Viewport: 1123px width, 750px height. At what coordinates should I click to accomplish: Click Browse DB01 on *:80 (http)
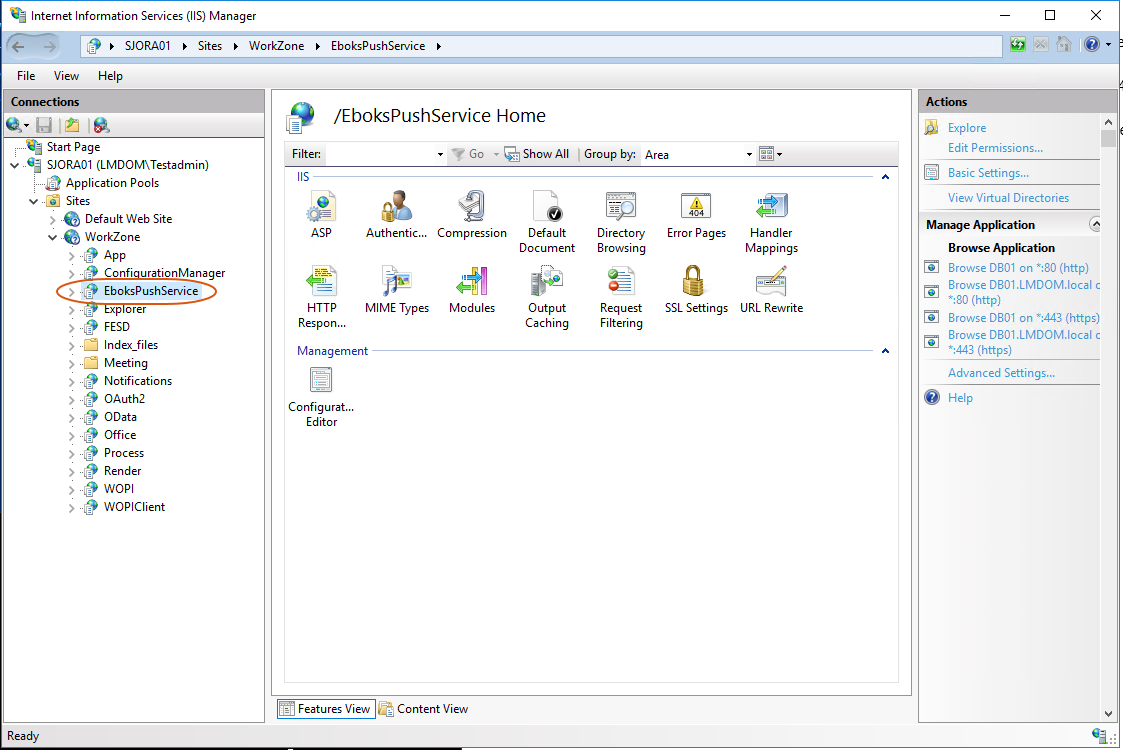click(1018, 267)
